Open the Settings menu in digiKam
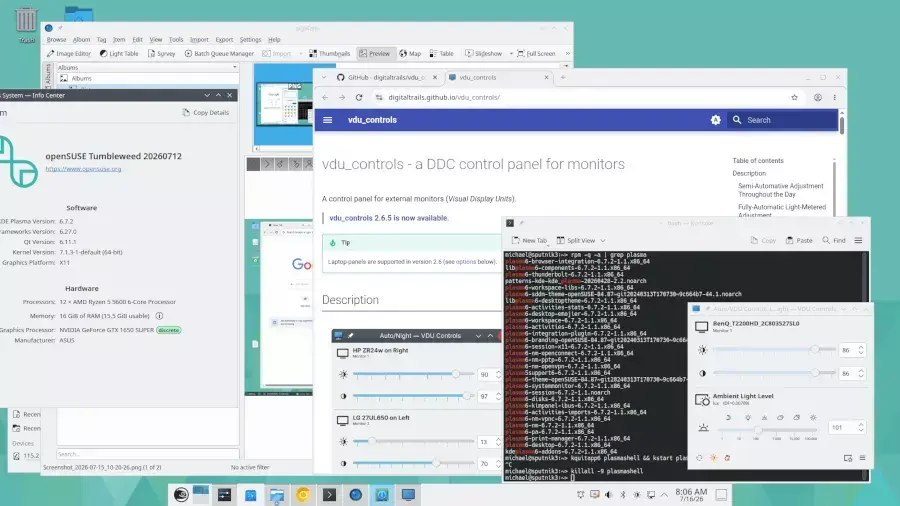The width and height of the screenshot is (900, 506). [250, 40]
